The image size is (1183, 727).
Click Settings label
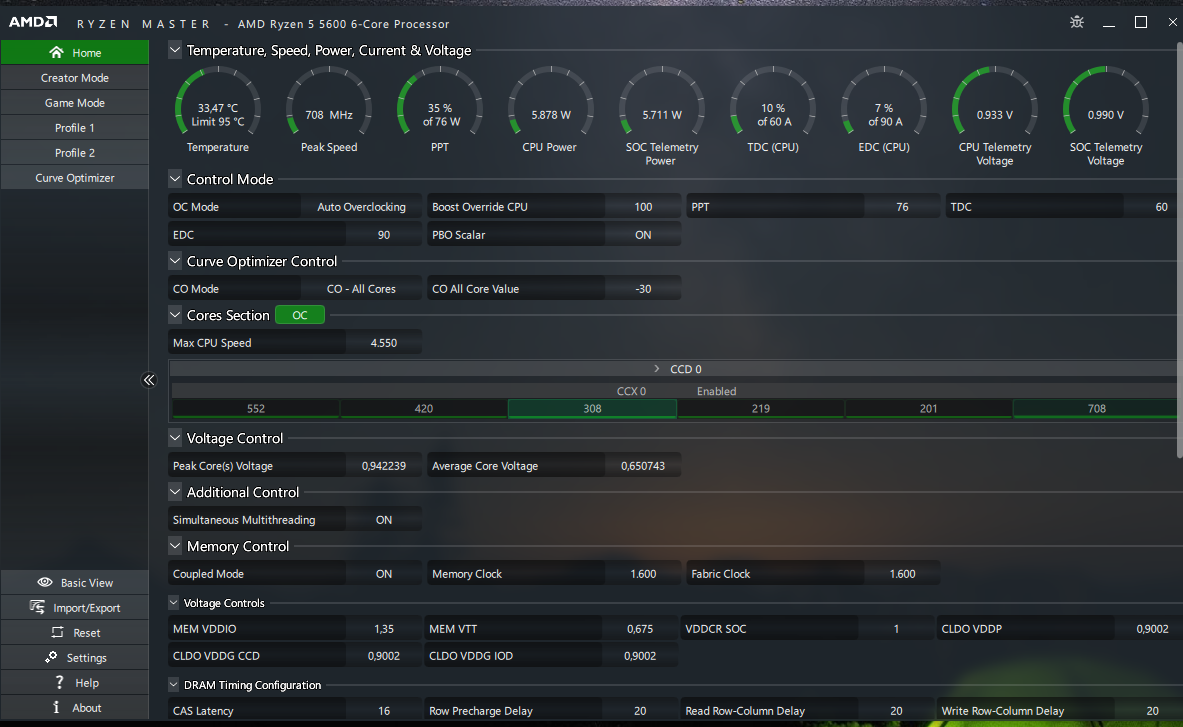tap(87, 658)
